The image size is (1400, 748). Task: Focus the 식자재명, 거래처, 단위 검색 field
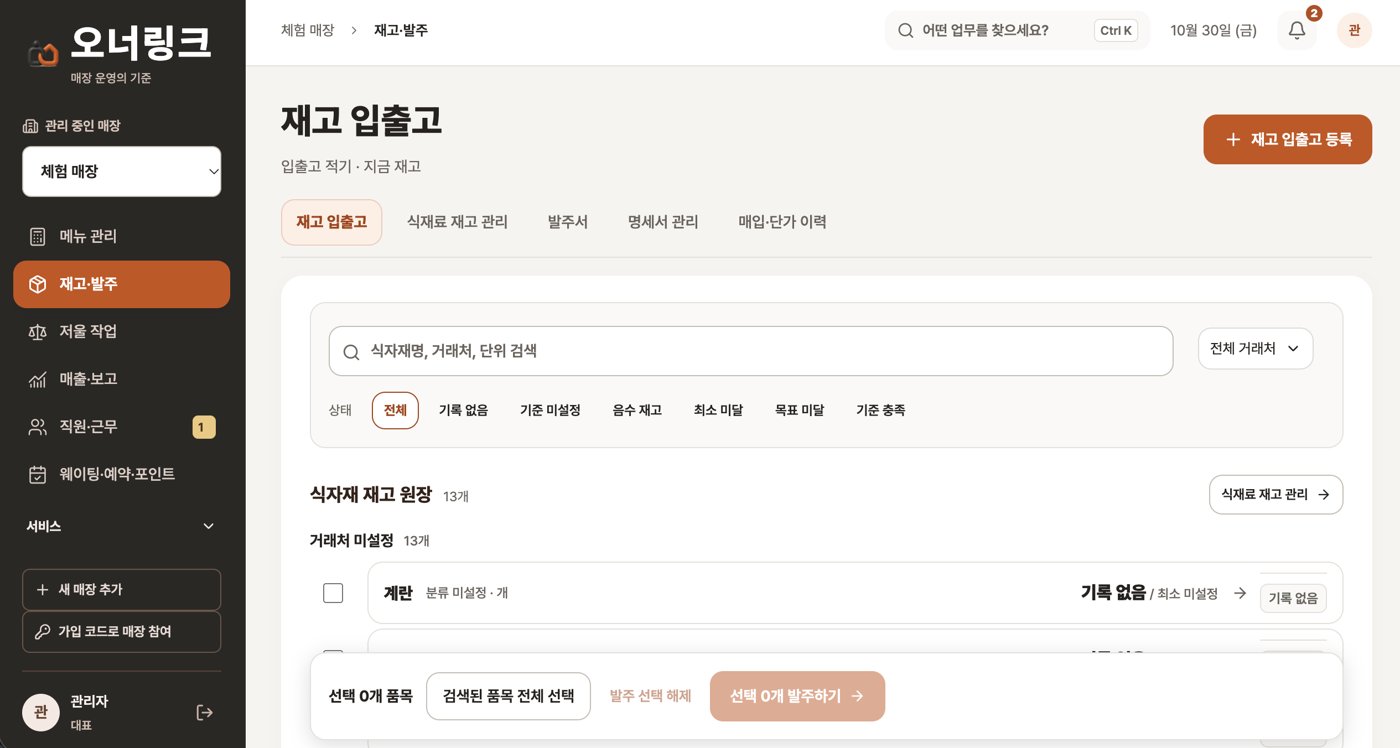[x=750, y=351]
